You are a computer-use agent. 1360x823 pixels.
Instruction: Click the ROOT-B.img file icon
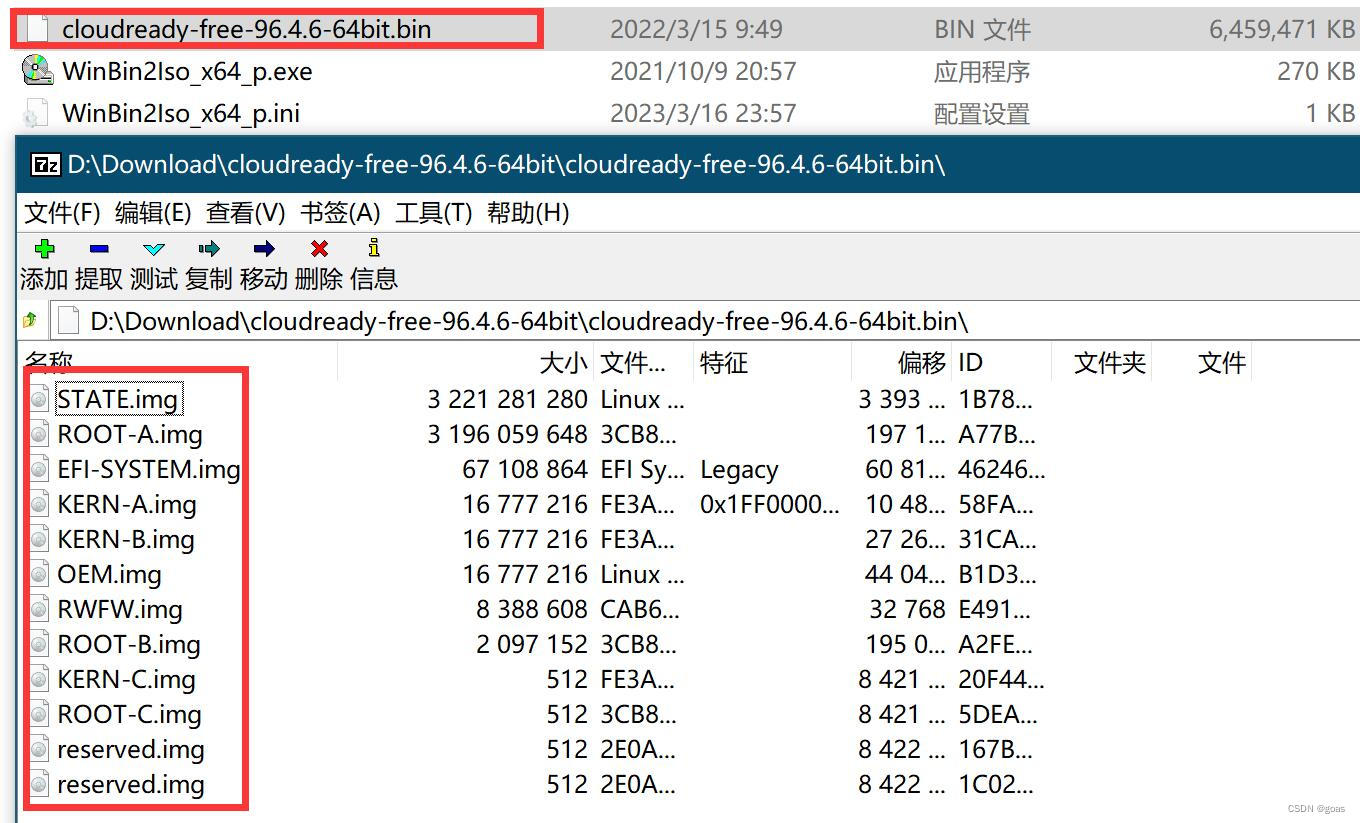[39, 644]
